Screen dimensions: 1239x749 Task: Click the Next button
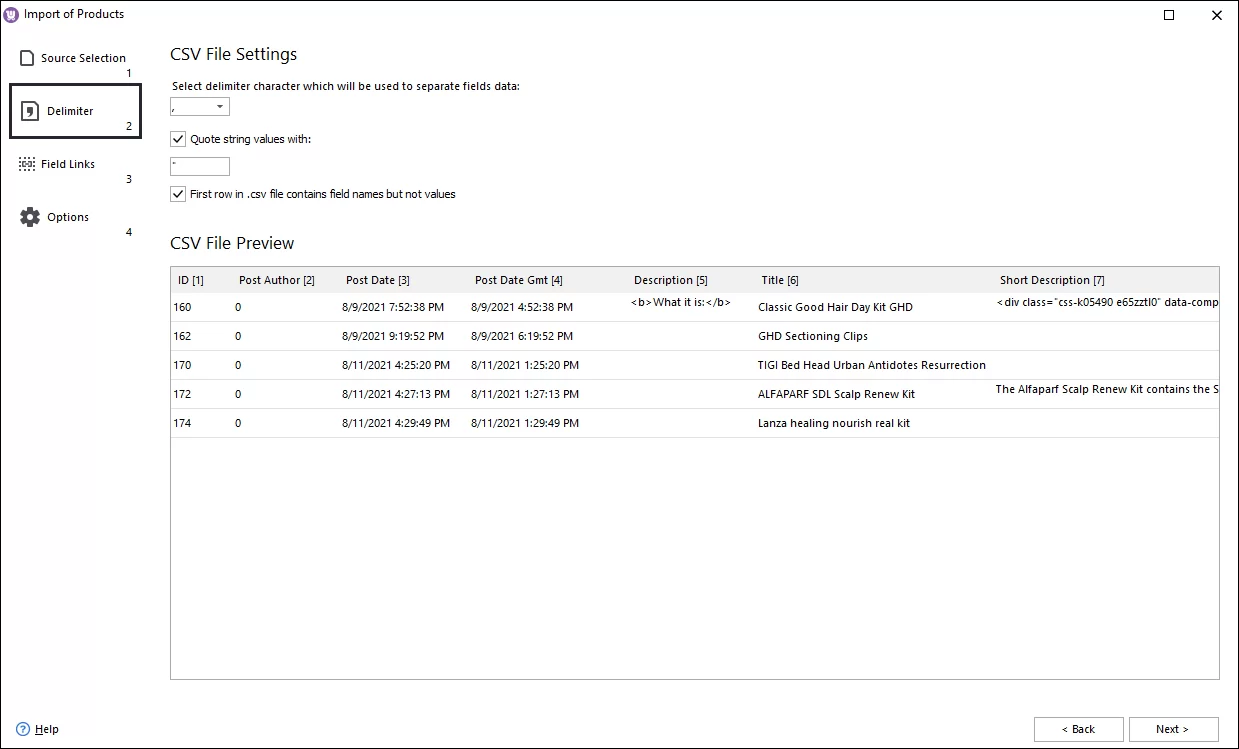pyautogui.click(x=1173, y=729)
